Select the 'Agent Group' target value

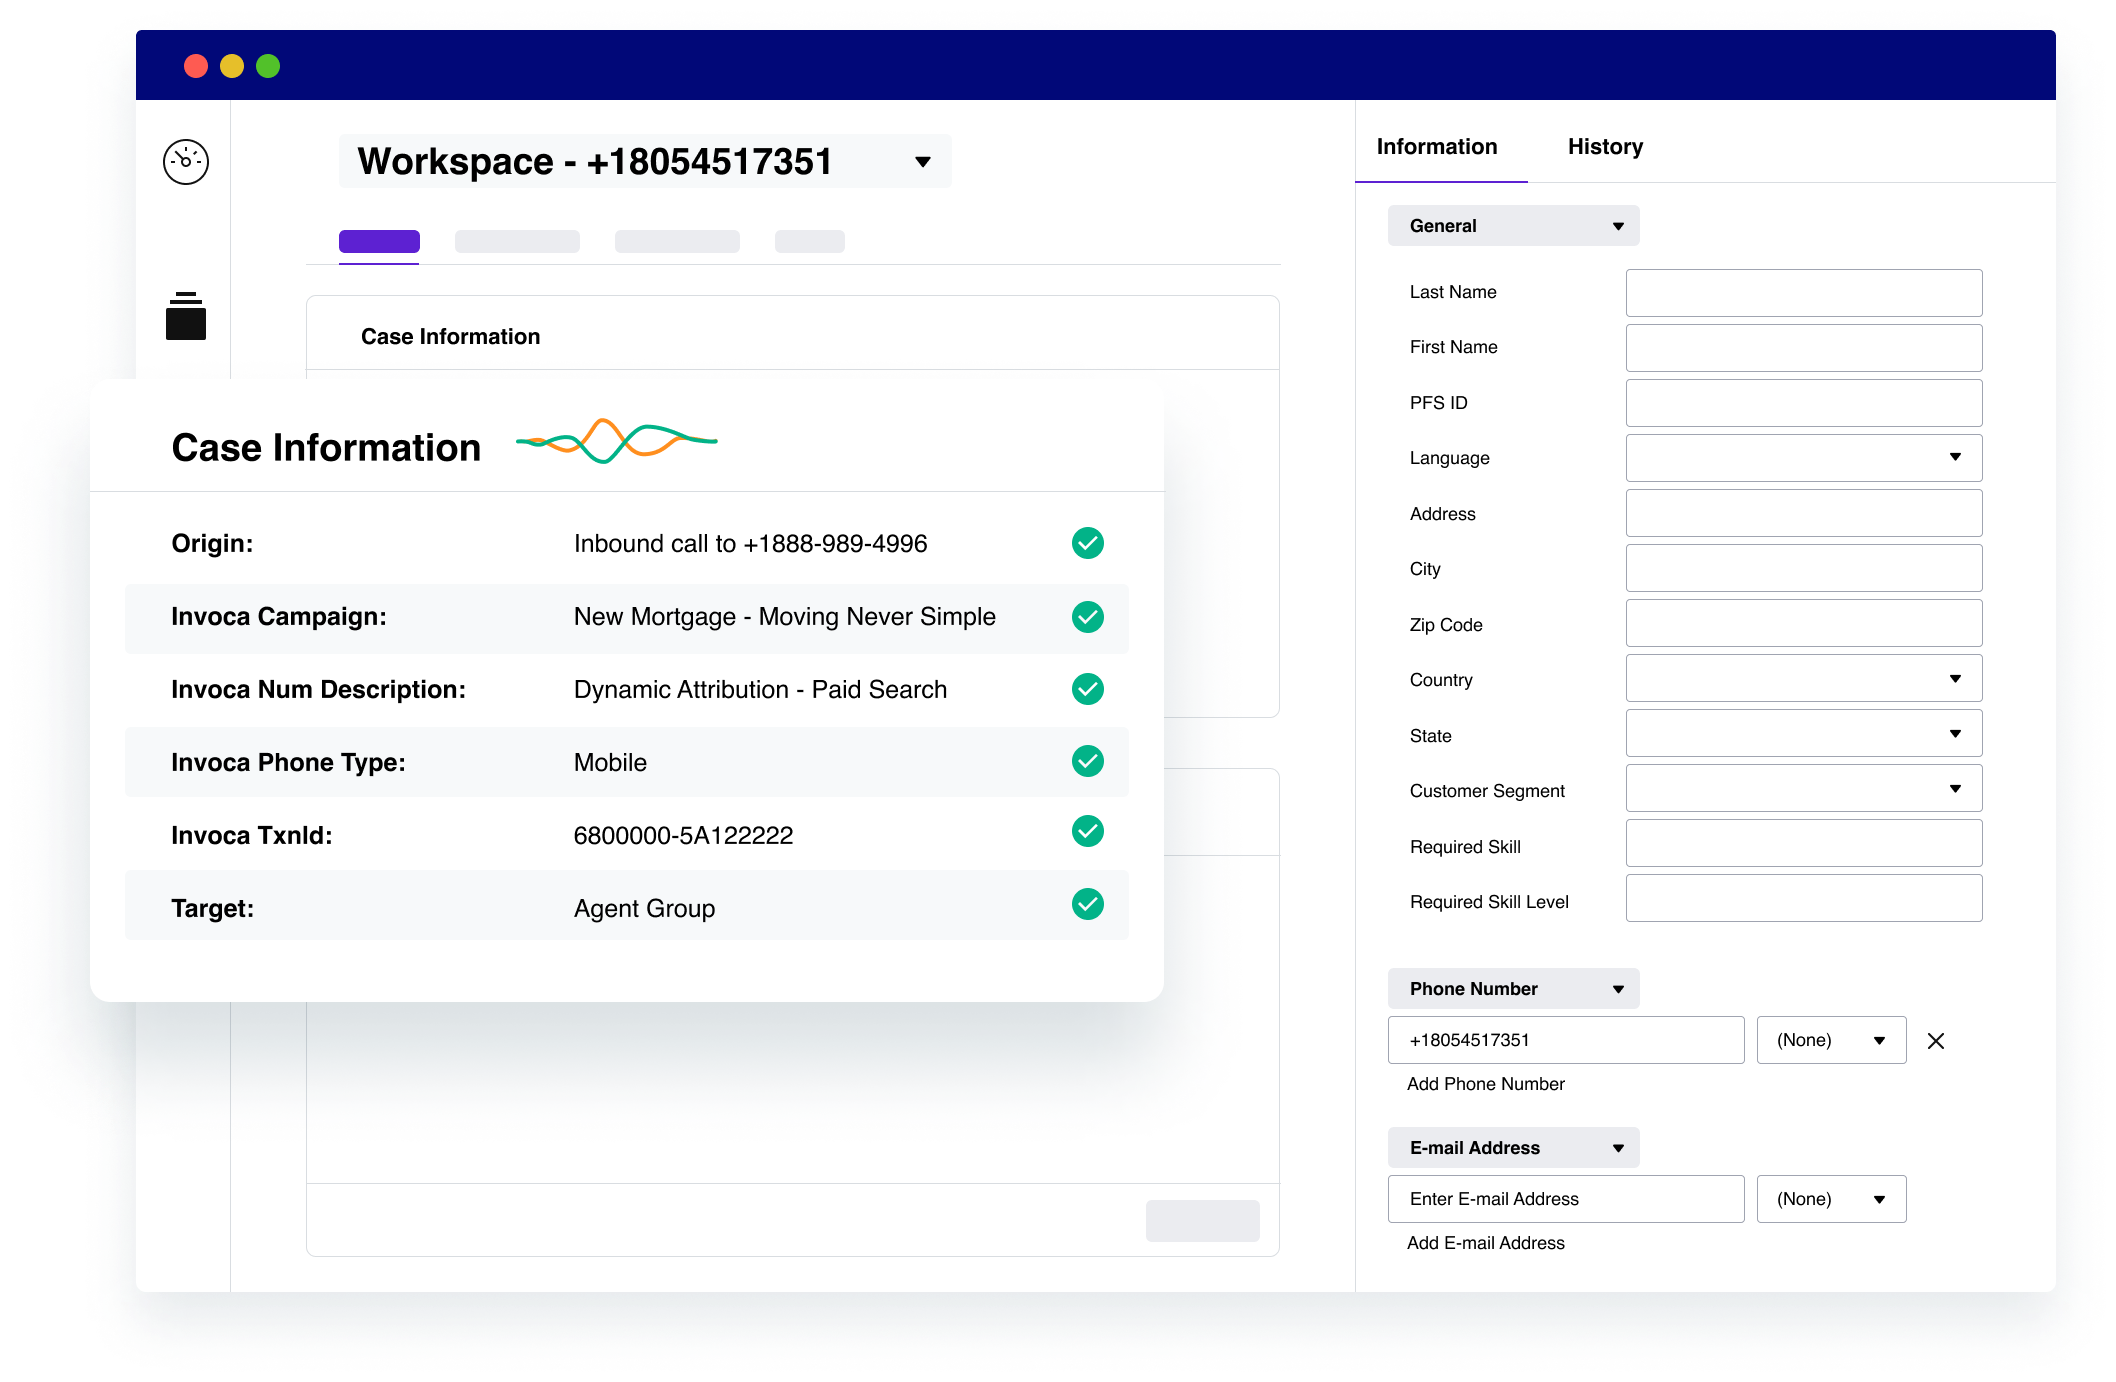(644, 909)
